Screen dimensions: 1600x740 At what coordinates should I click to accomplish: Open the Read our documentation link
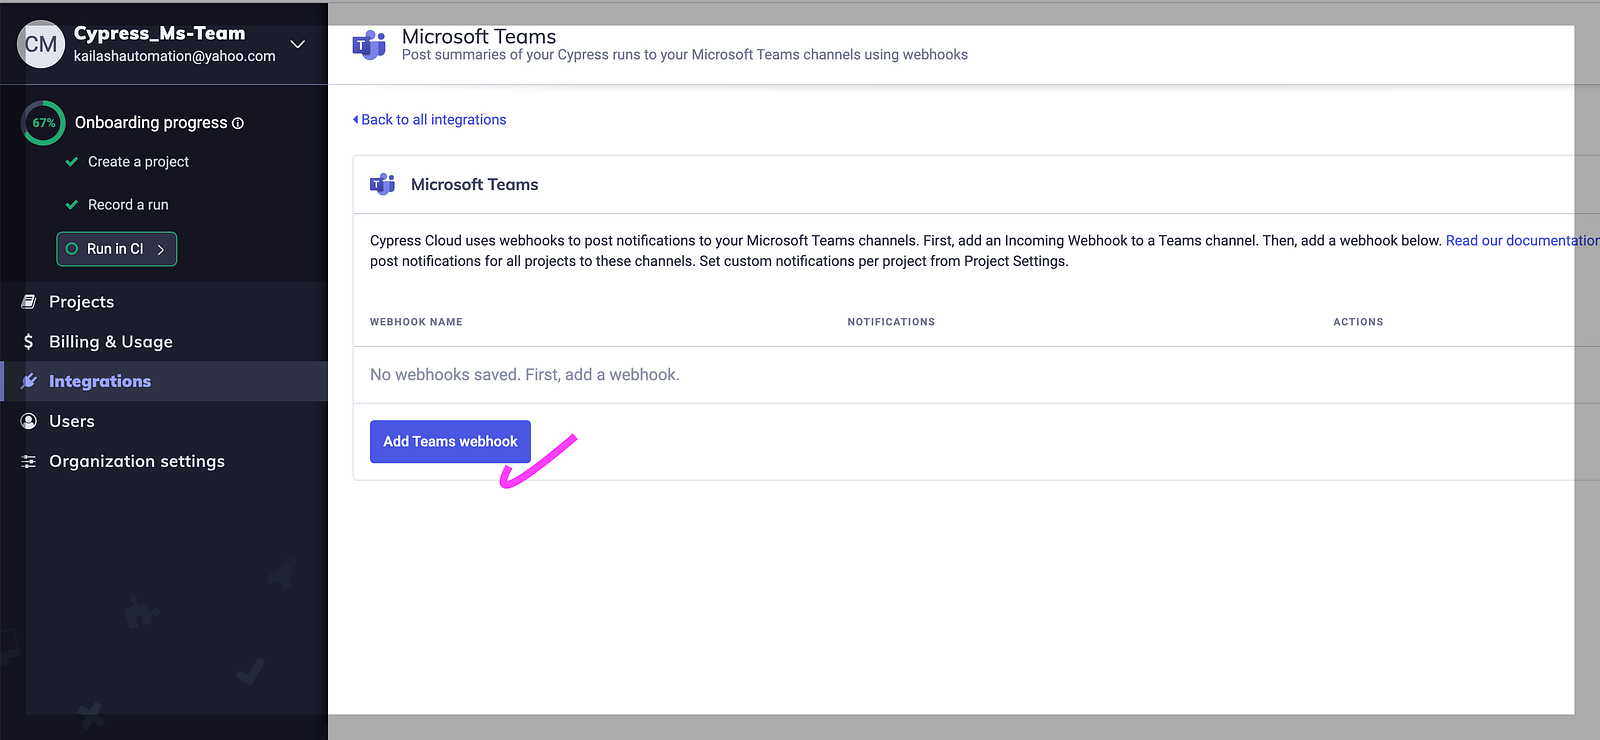coord(1522,241)
